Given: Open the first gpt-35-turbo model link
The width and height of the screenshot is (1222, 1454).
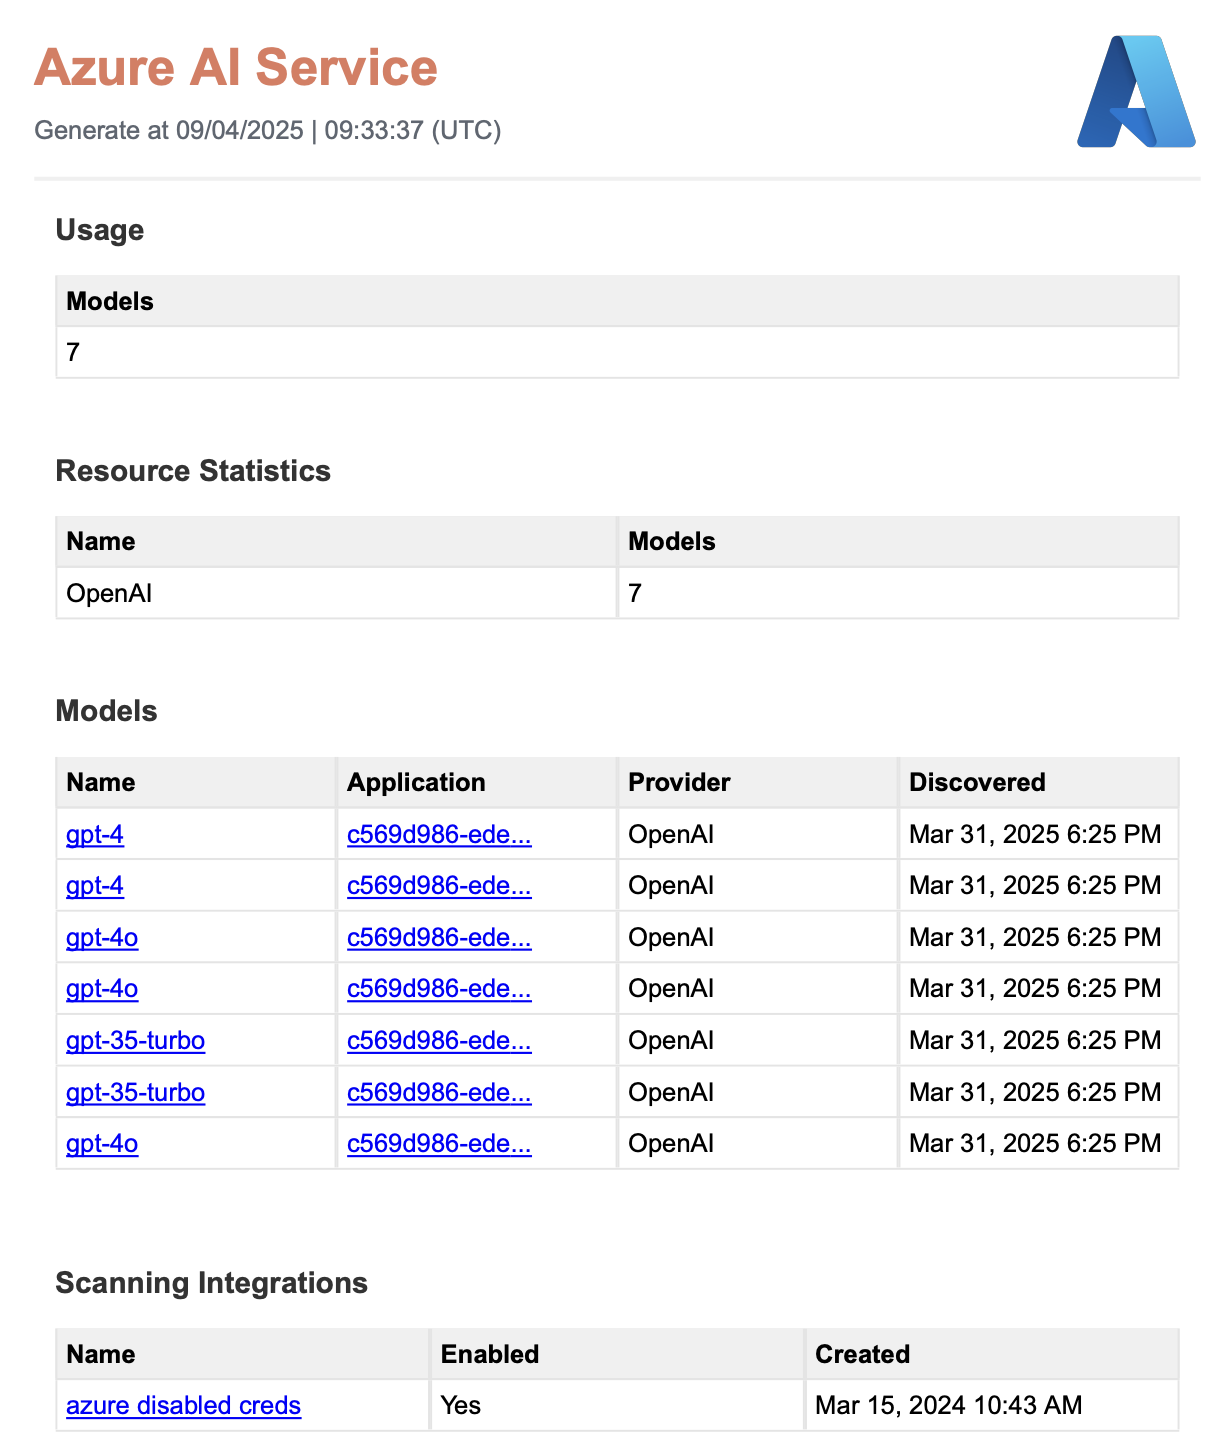Looking at the screenshot, I should pyautogui.click(x=135, y=1040).
